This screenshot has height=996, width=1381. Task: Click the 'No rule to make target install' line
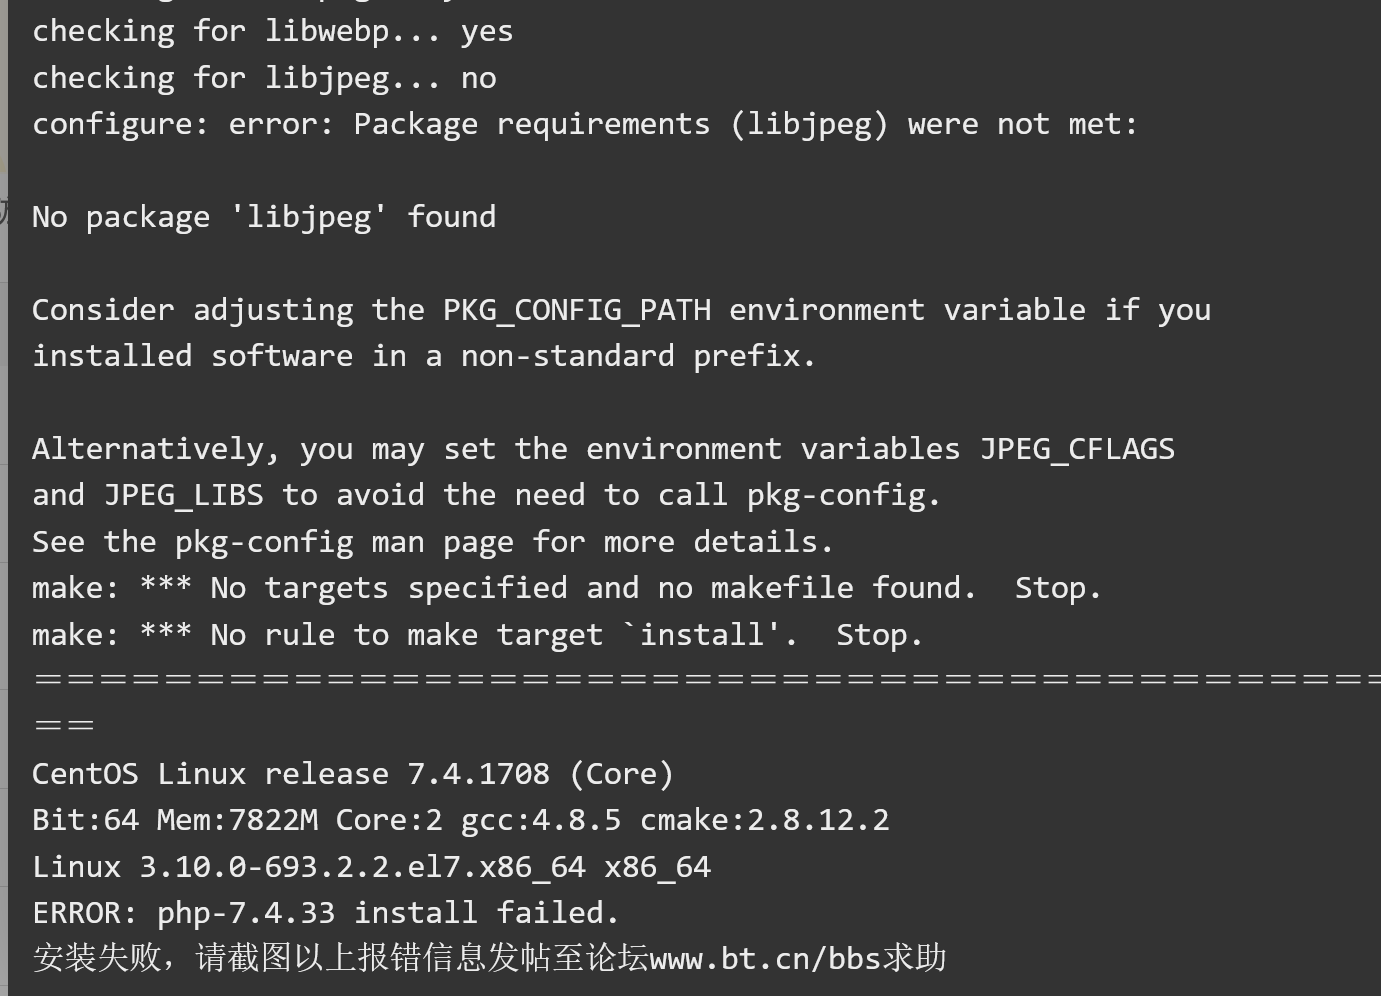pyautogui.click(x=477, y=635)
